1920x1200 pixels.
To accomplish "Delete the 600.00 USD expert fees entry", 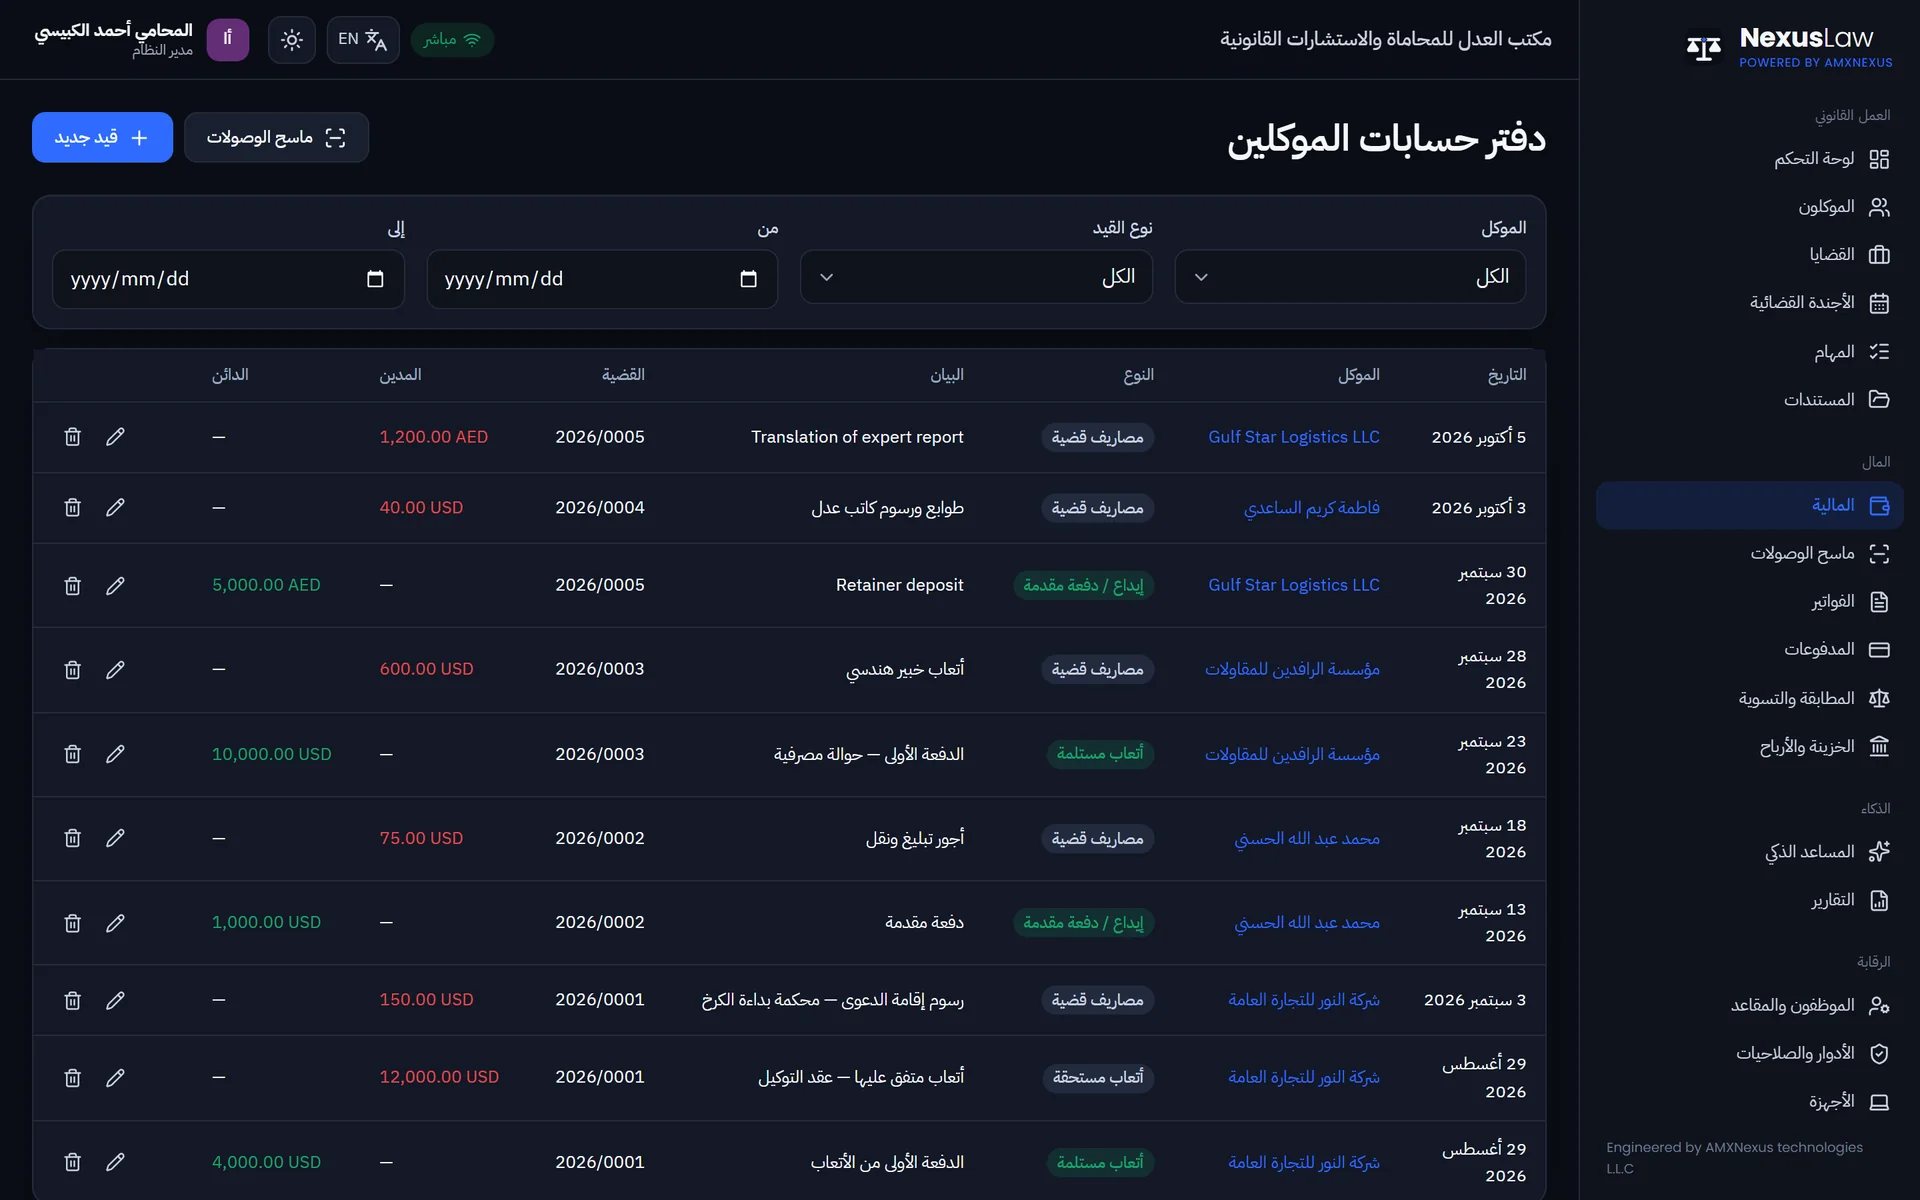I will click(x=72, y=670).
